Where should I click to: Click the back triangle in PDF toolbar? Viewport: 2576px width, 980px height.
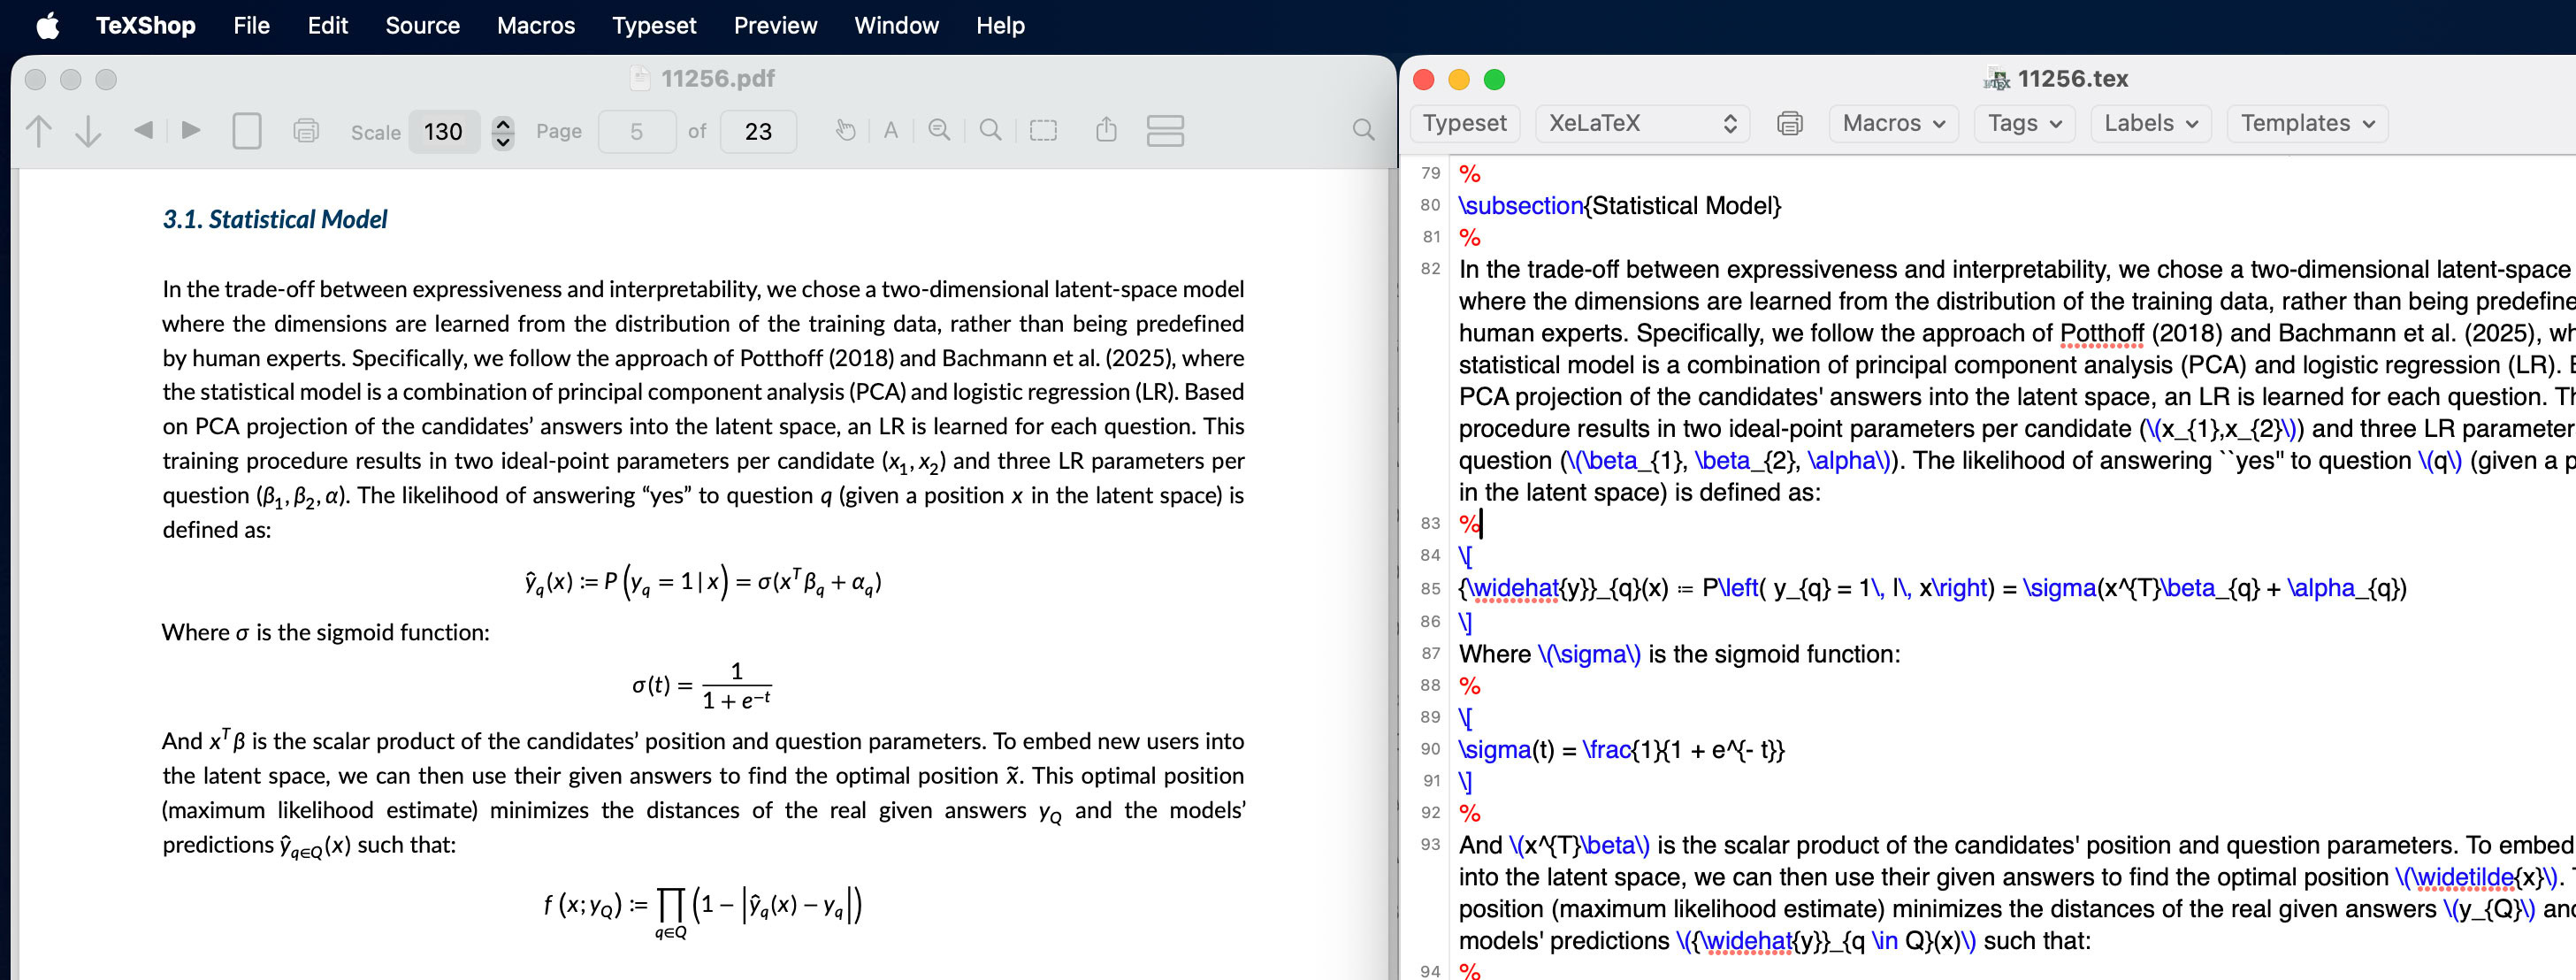click(143, 130)
